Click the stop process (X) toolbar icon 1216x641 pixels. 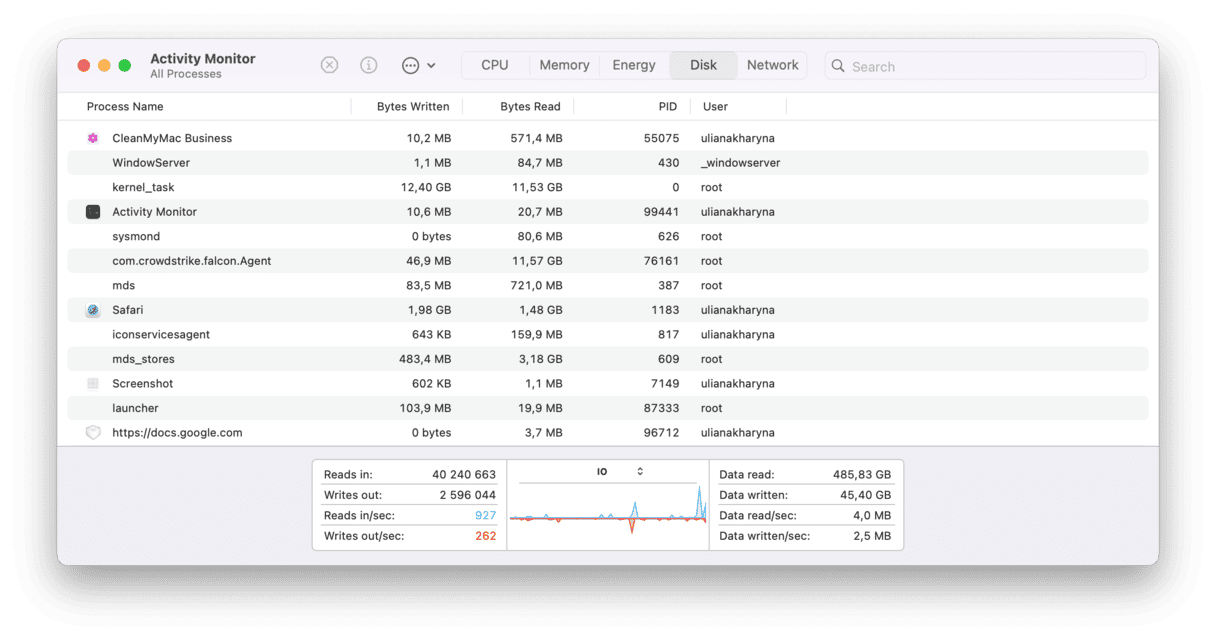pos(329,65)
